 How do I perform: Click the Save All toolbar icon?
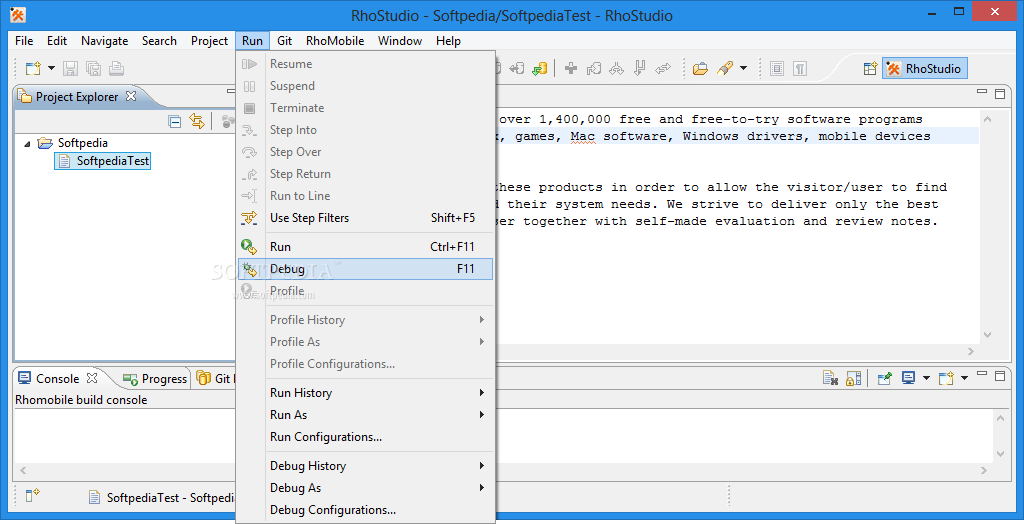click(93, 69)
